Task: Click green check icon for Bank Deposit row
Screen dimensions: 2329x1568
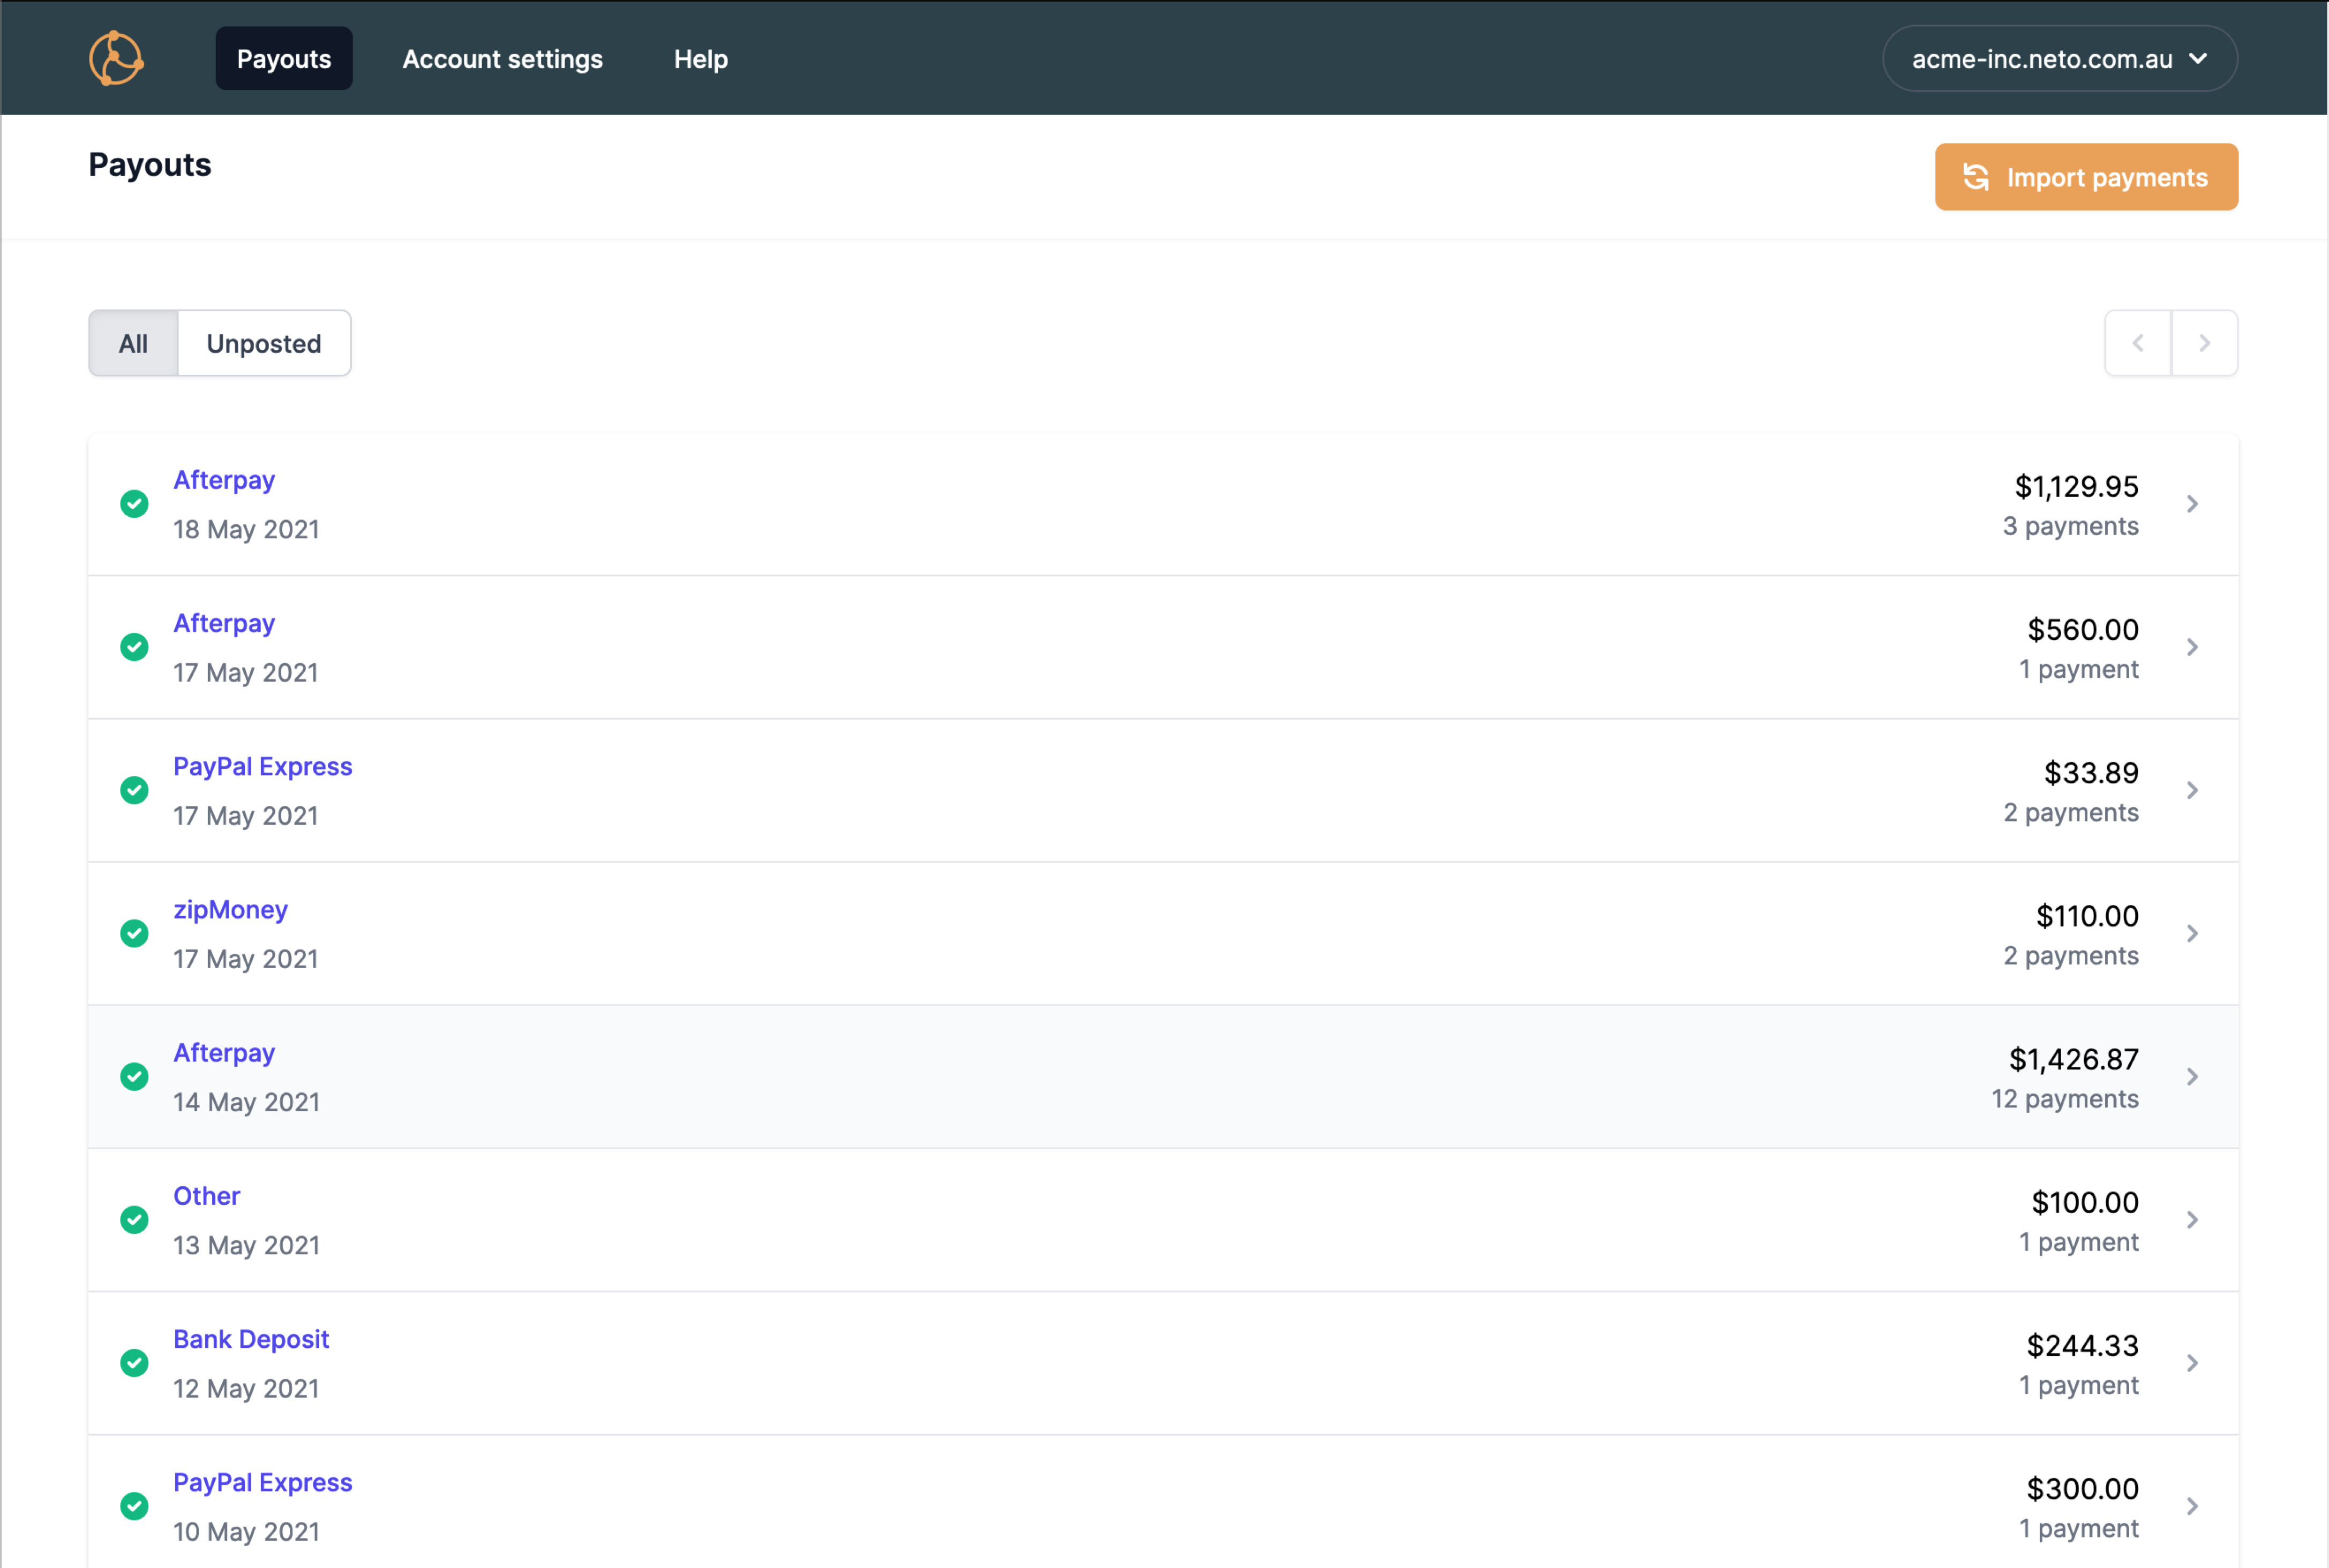Action: tap(134, 1362)
